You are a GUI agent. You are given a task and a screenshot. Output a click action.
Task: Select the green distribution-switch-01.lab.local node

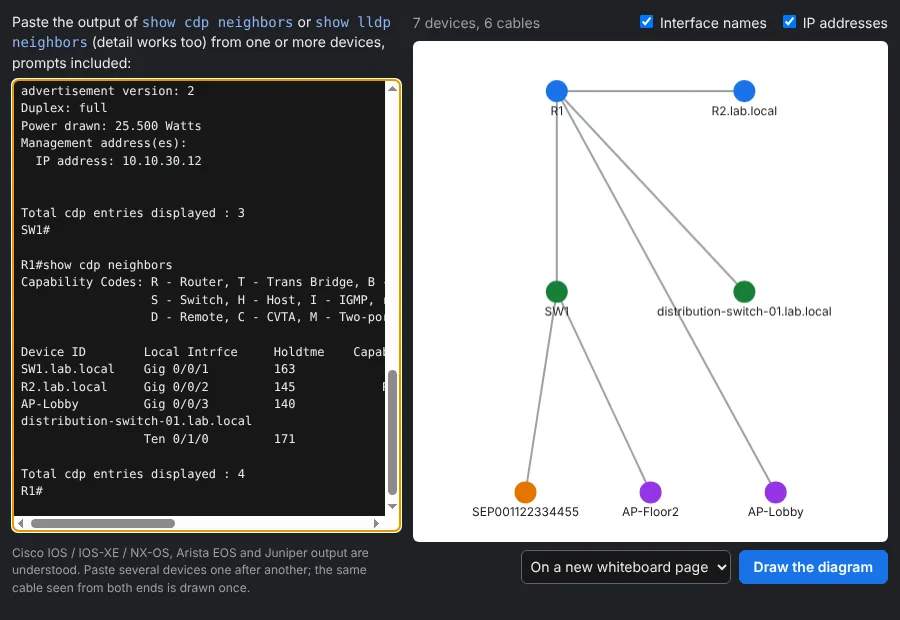[744, 292]
